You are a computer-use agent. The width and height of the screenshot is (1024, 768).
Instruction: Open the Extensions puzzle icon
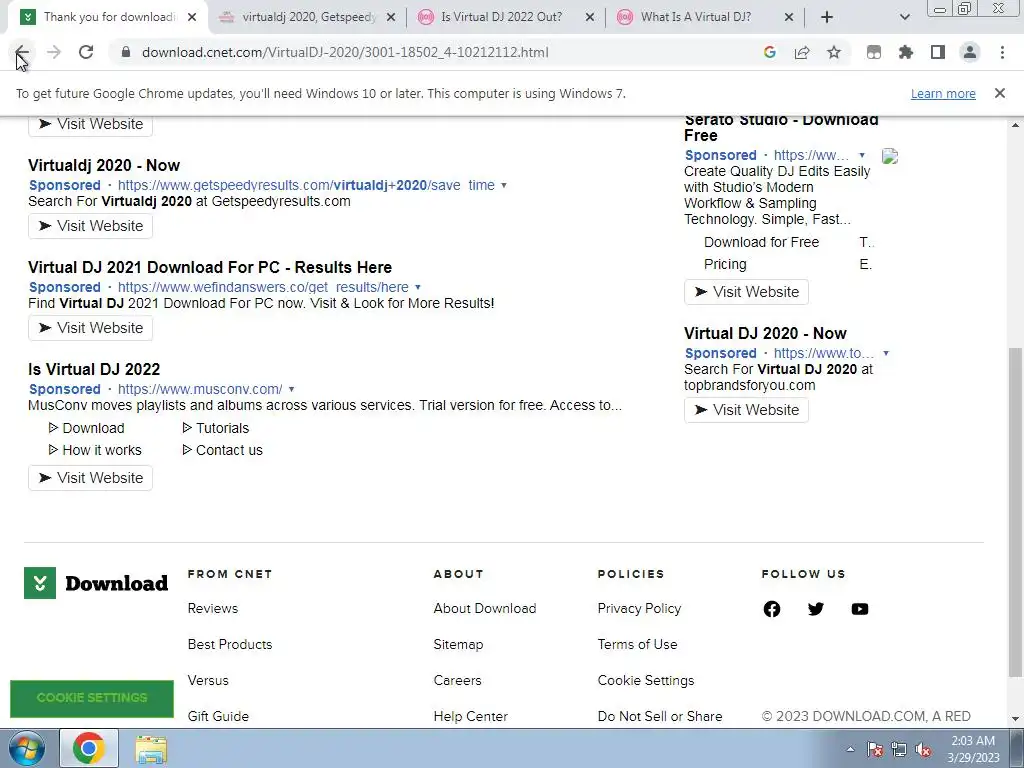click(x=906, y=52)
